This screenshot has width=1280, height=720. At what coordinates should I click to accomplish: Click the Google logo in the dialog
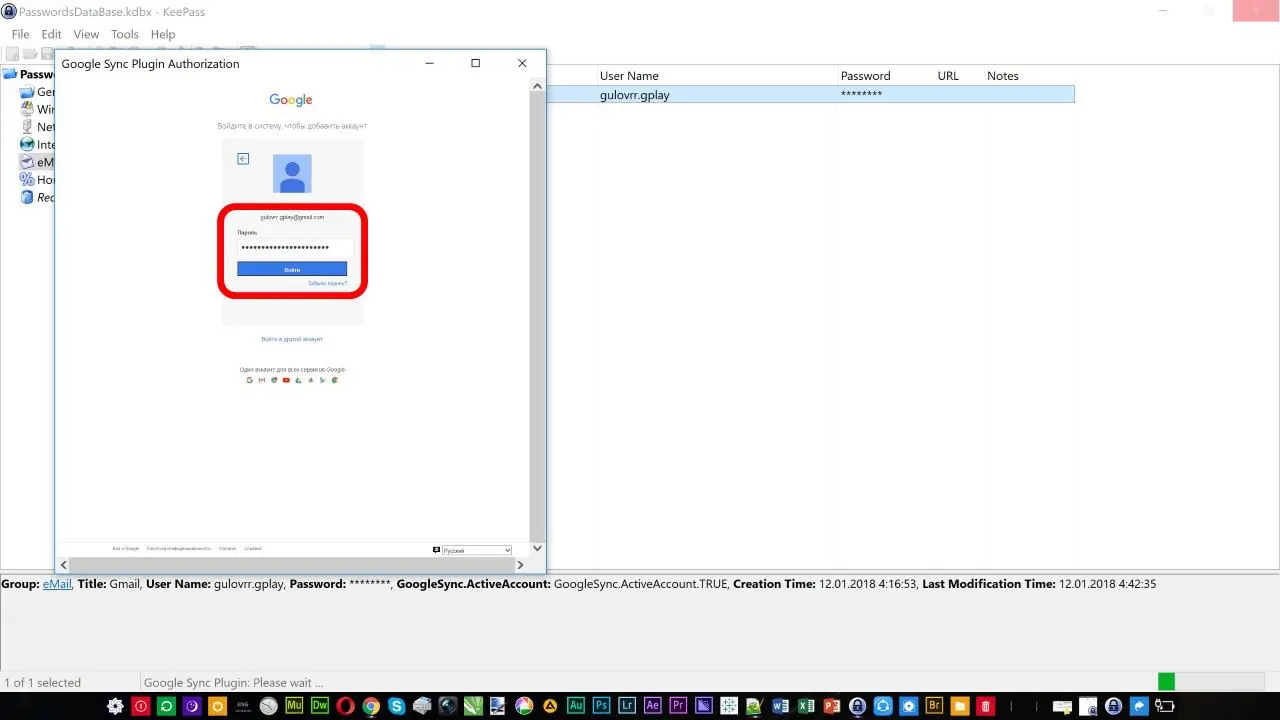(x=291, y=100)
